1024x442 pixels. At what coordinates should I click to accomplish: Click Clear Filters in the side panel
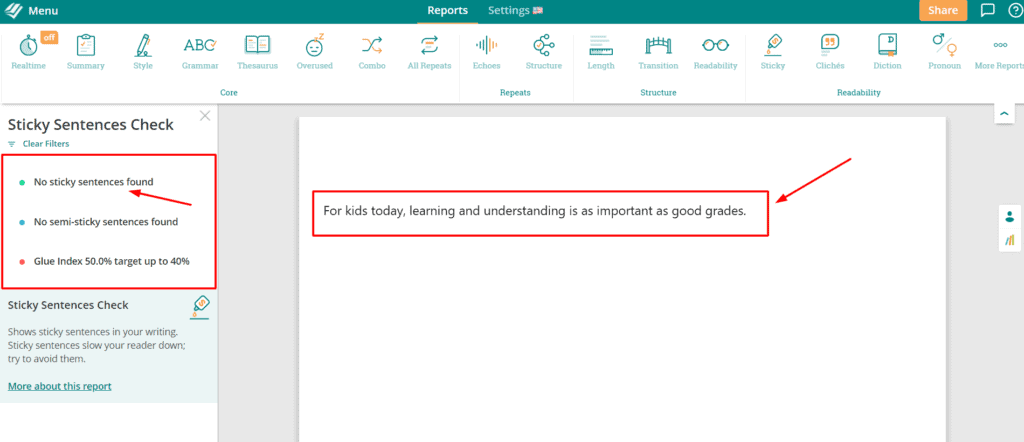click(x=45, y=144)
